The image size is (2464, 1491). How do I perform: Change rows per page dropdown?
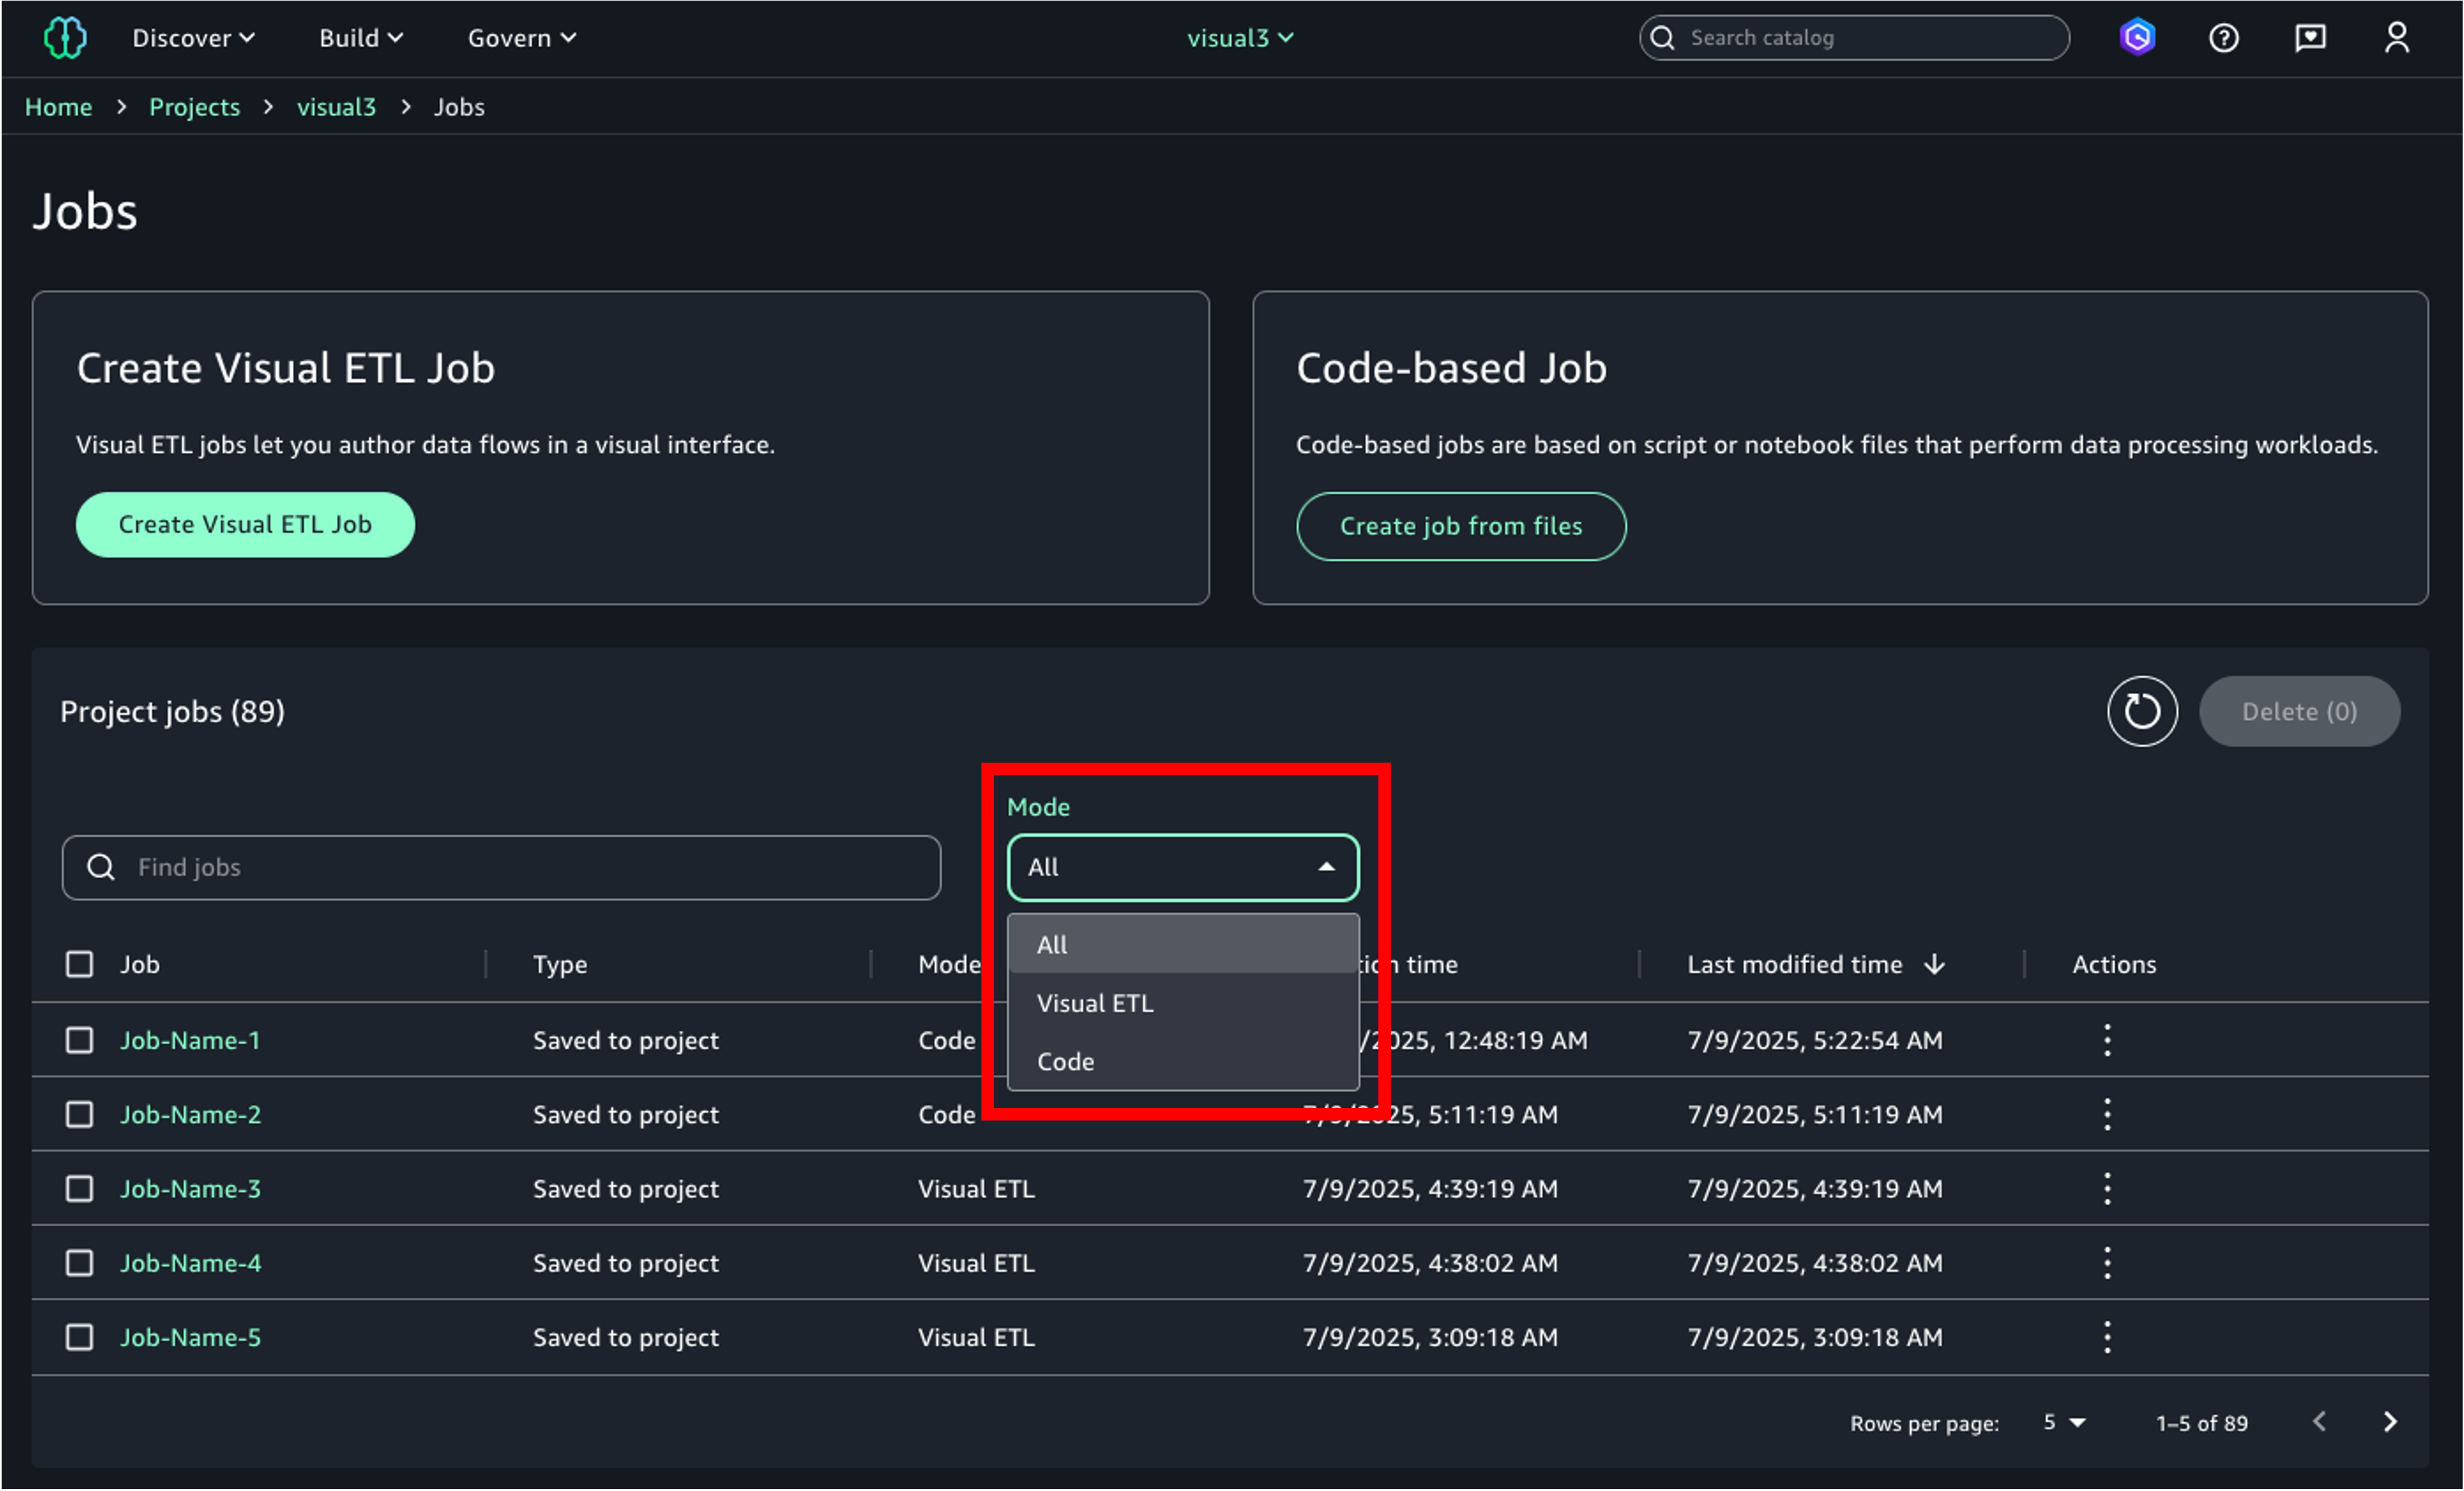click(x=2064, y=1422)
